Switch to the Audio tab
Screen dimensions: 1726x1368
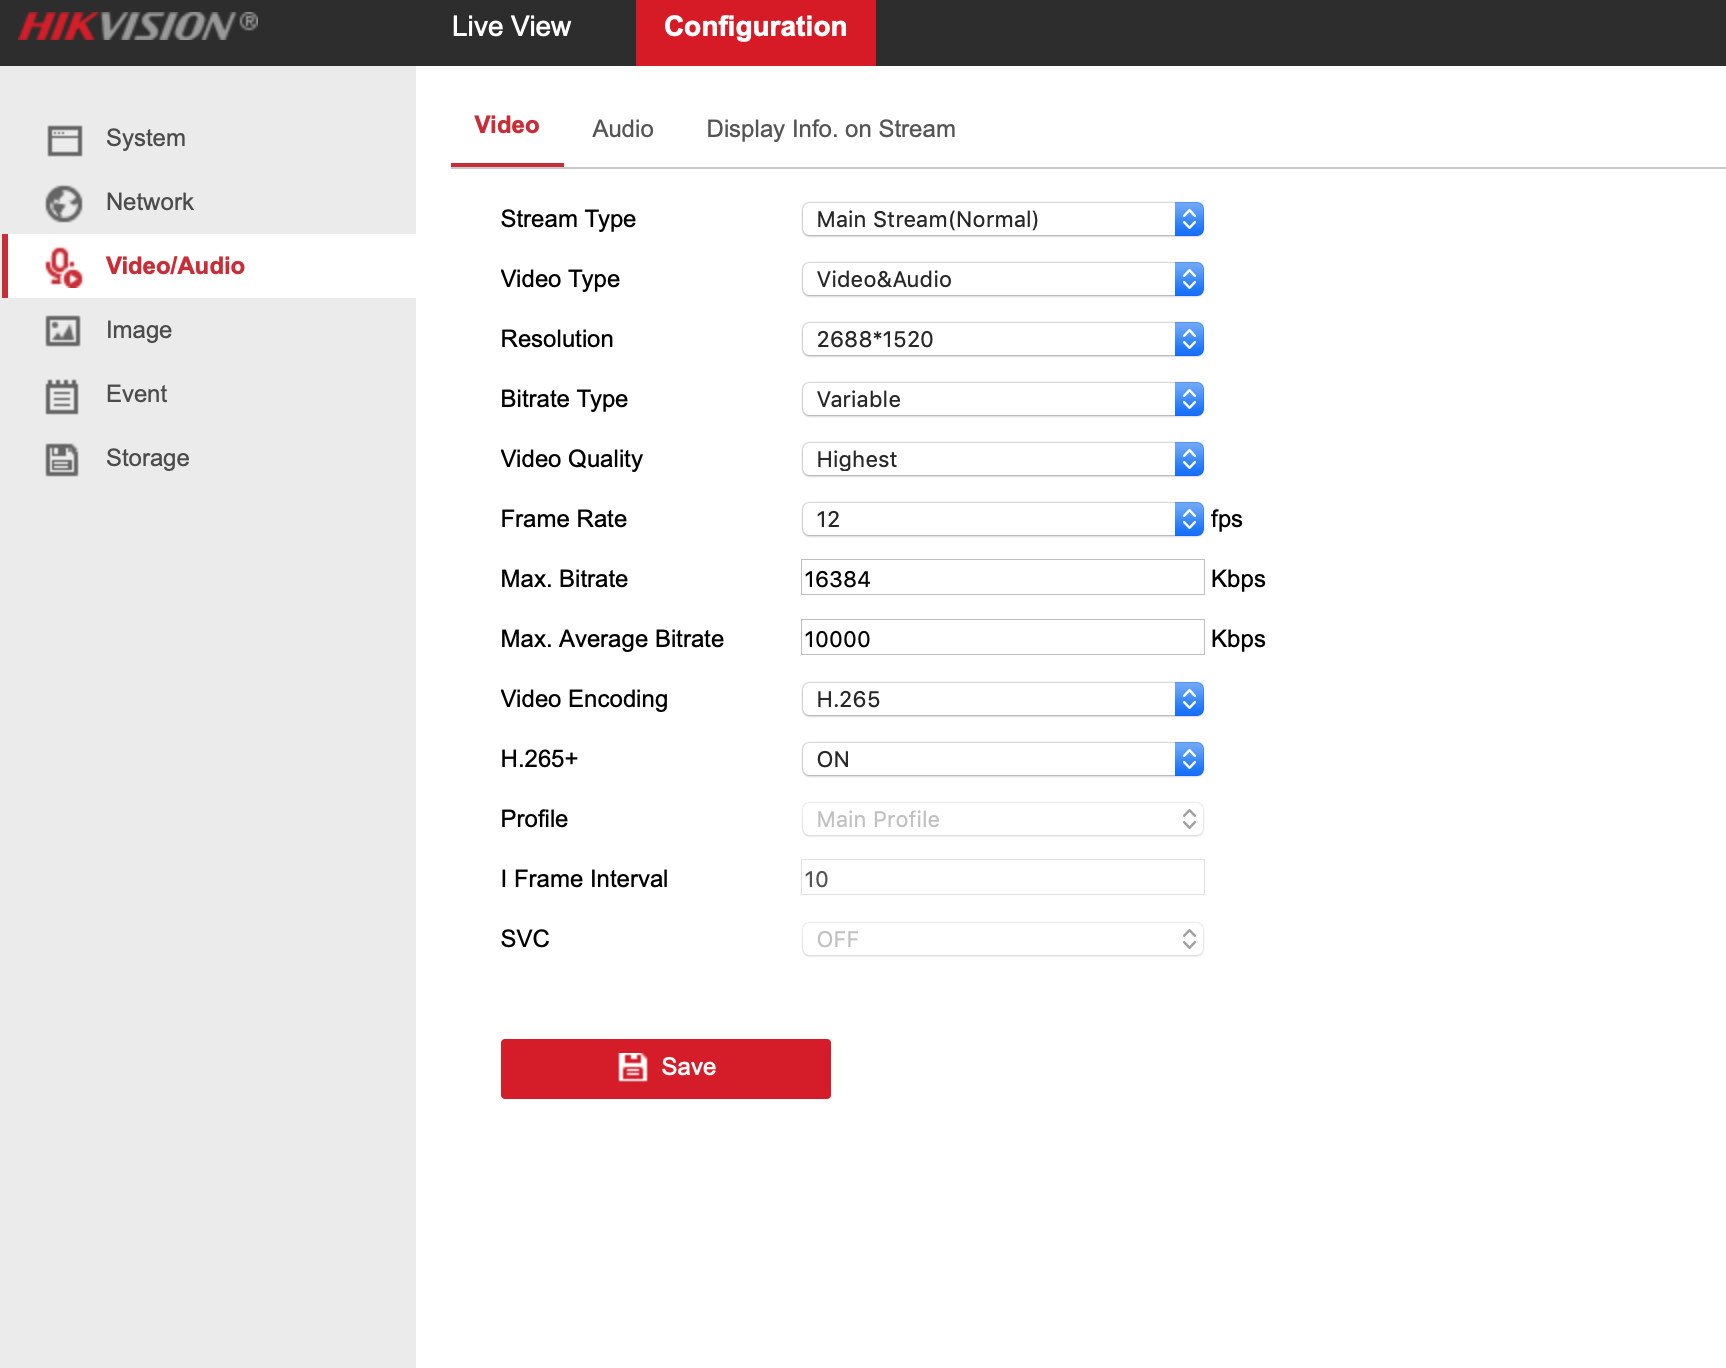pyautogui.click(x=622, y=129)
